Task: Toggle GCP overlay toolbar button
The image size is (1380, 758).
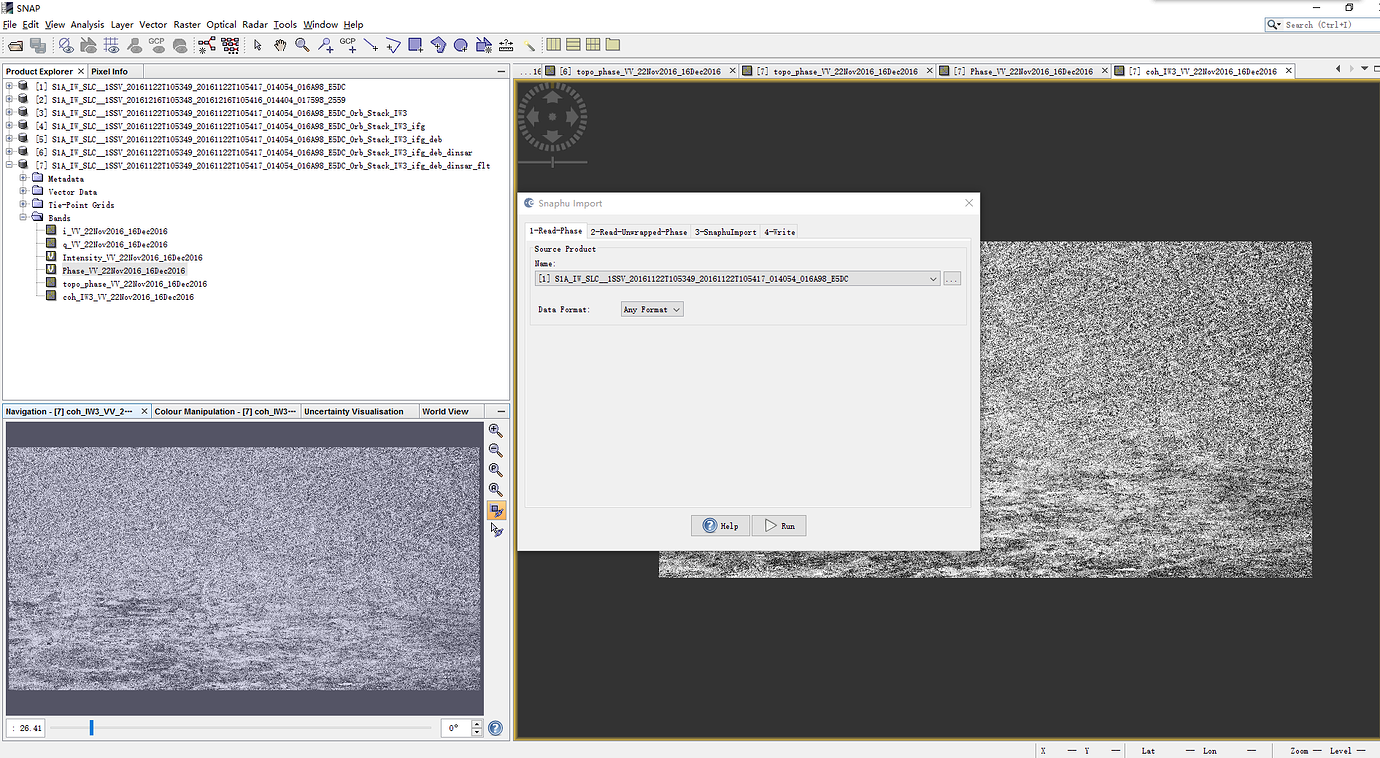Action: tap(157, 45)
